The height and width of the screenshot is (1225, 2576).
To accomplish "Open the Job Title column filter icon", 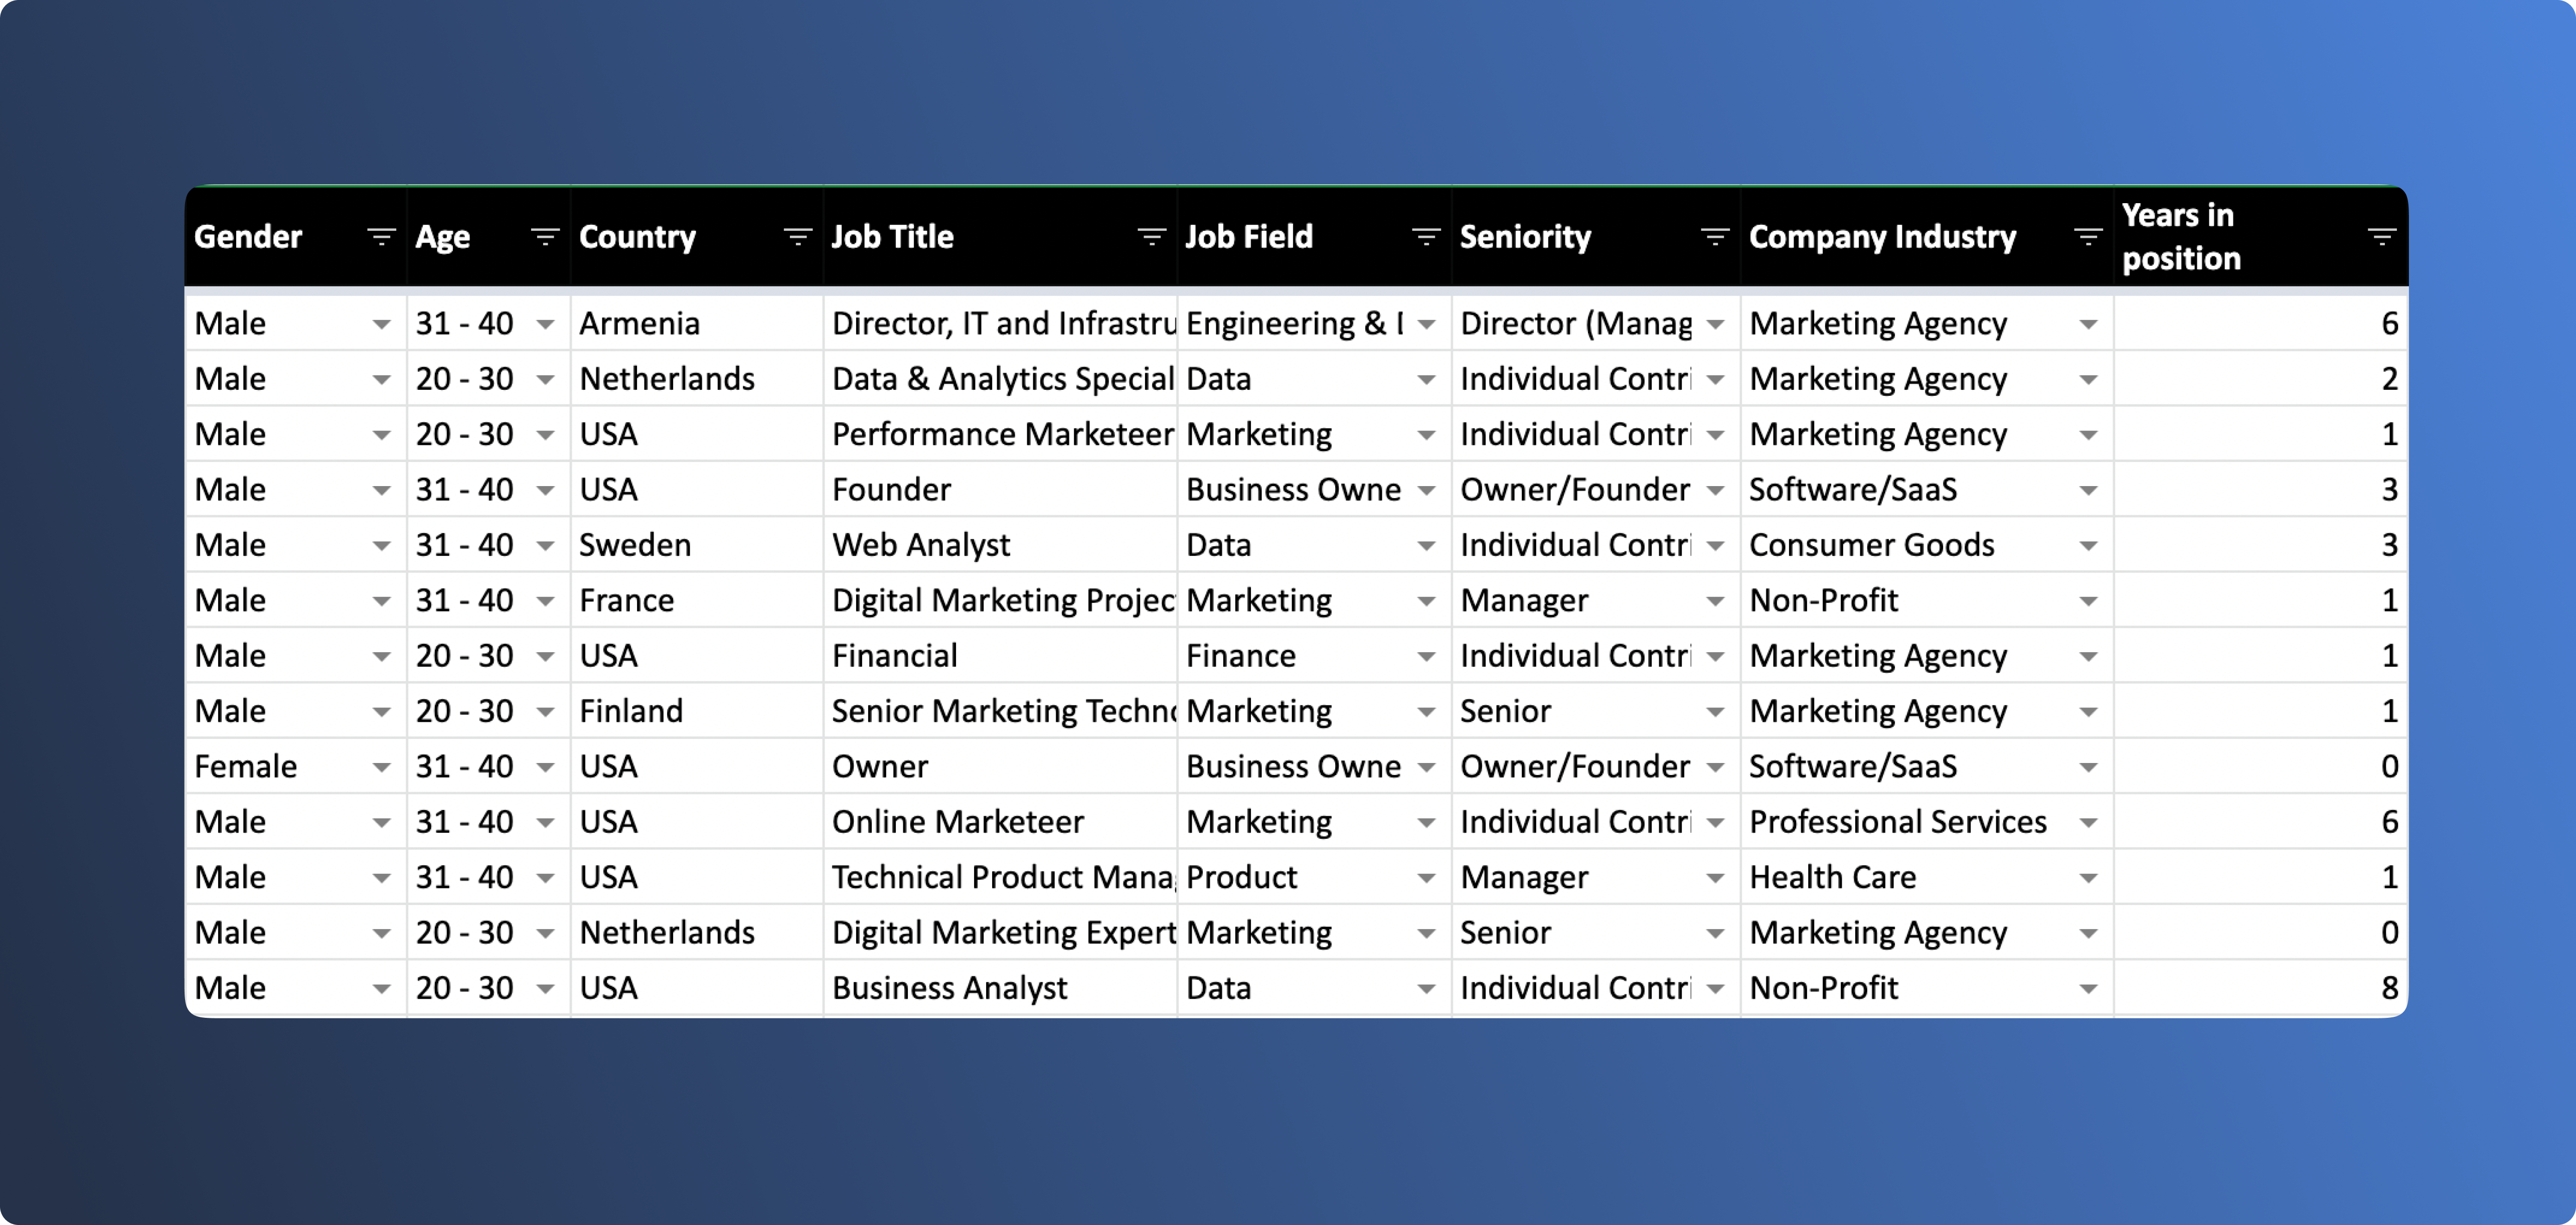I will [1152, 237].
